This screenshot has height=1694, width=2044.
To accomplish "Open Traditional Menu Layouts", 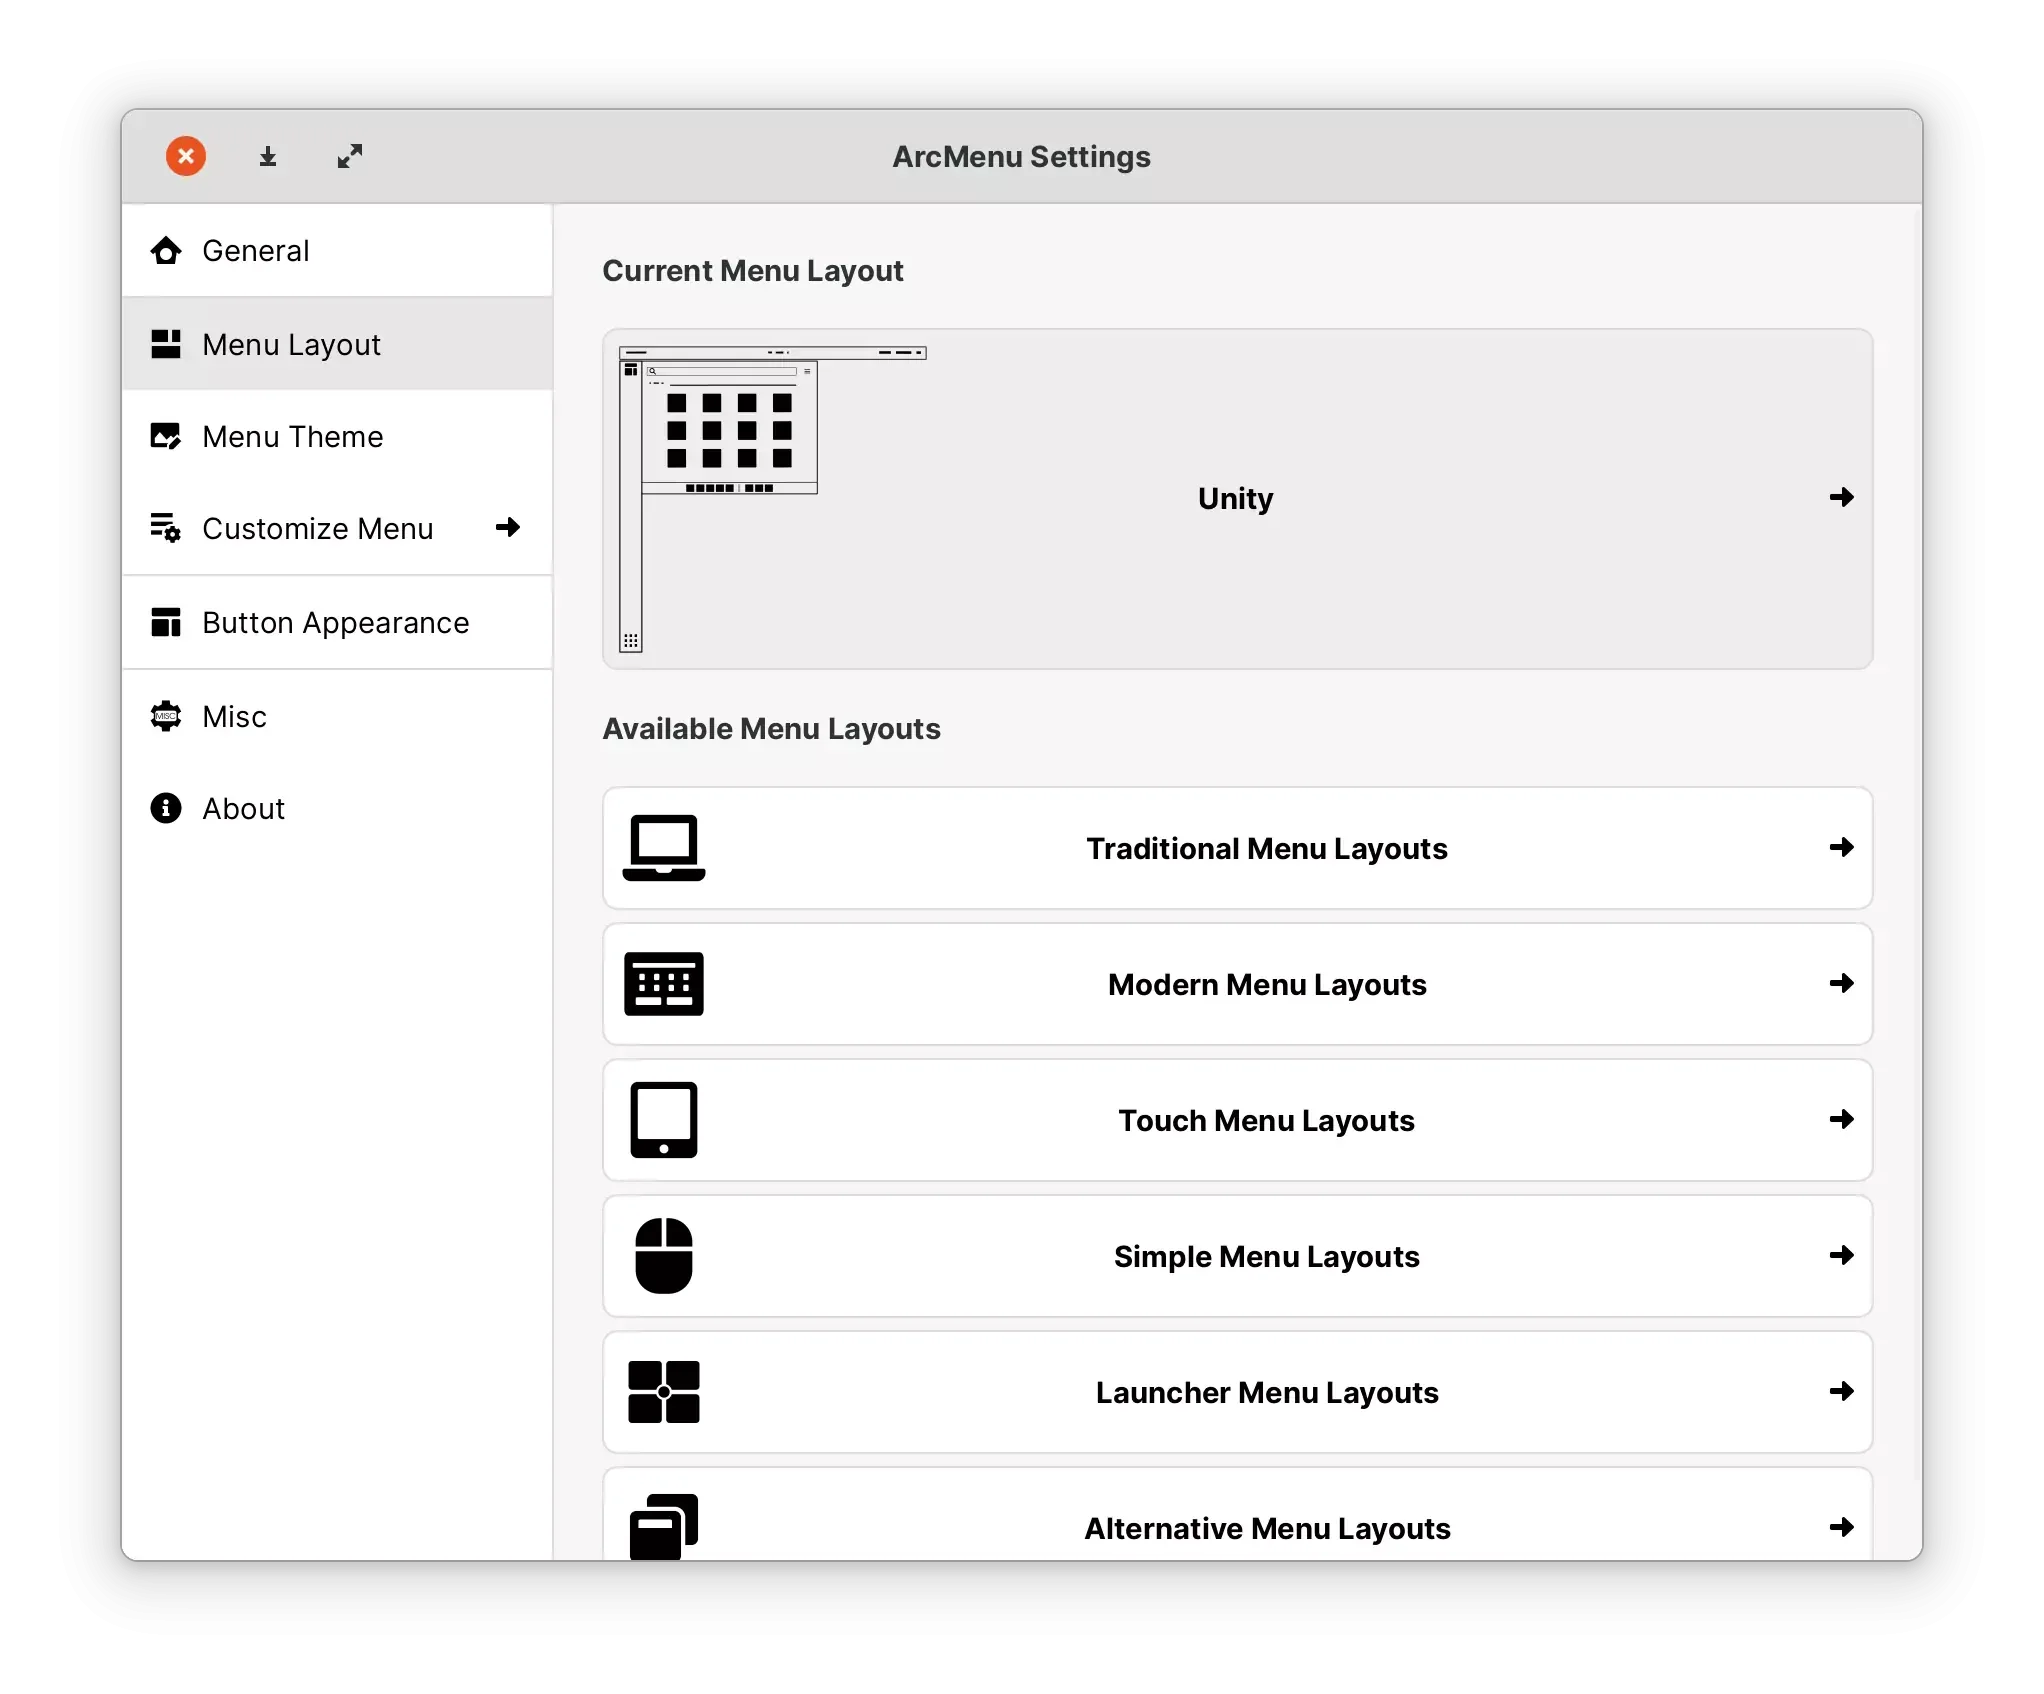I will [x=1237, y=848].
